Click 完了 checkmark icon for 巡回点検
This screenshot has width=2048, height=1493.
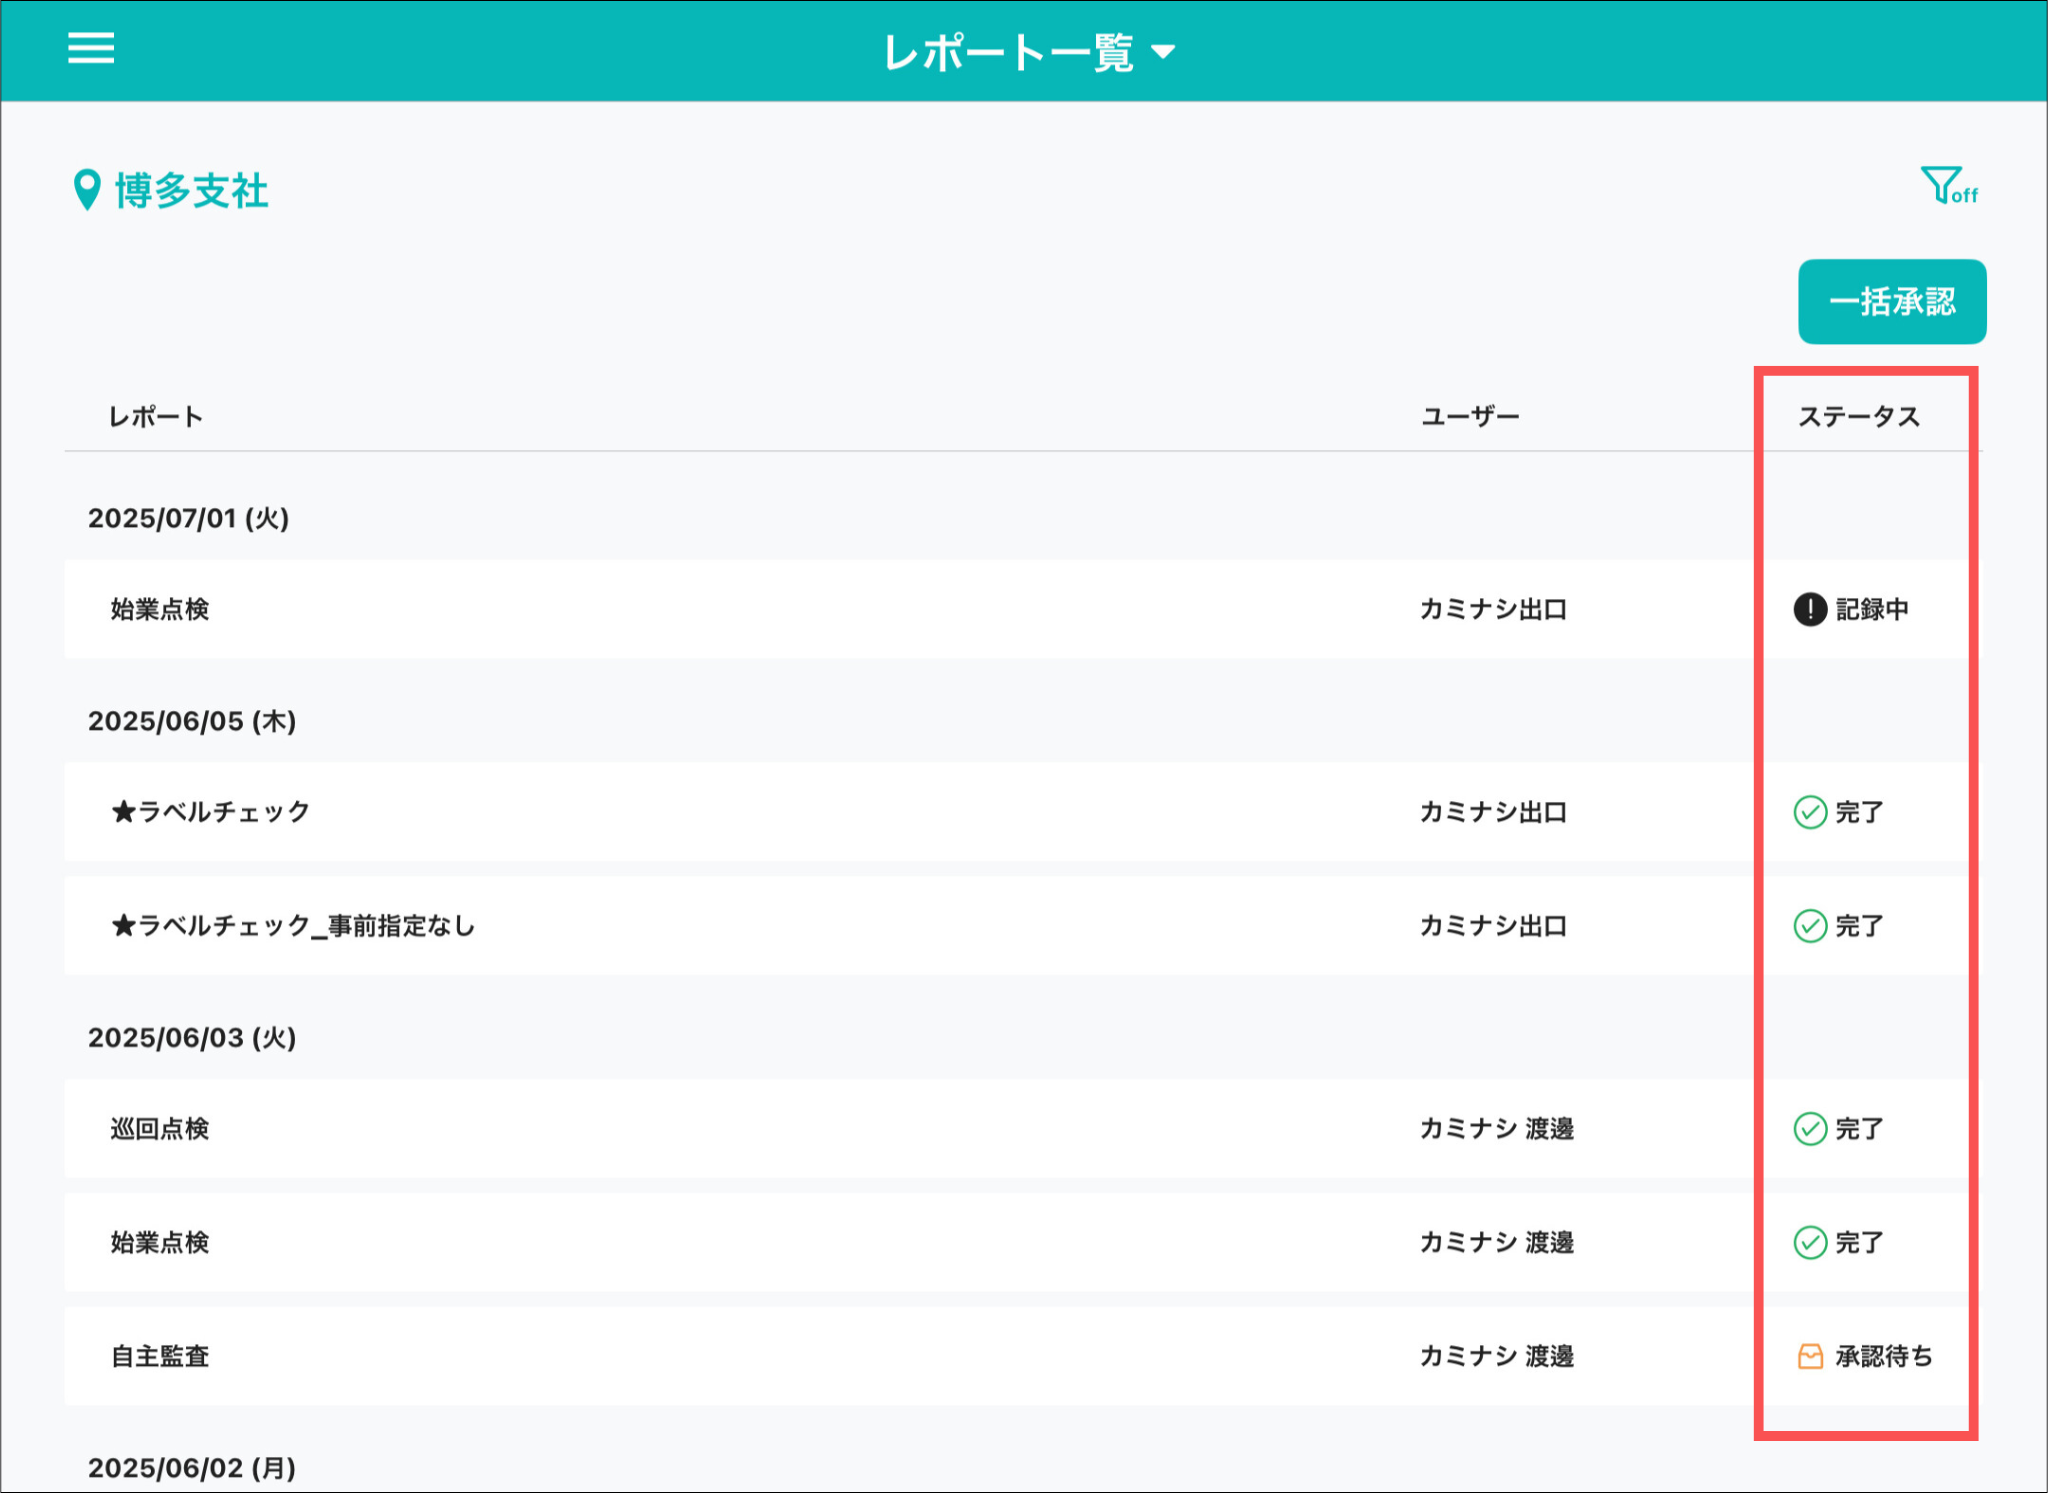tap(1809, 1129)
